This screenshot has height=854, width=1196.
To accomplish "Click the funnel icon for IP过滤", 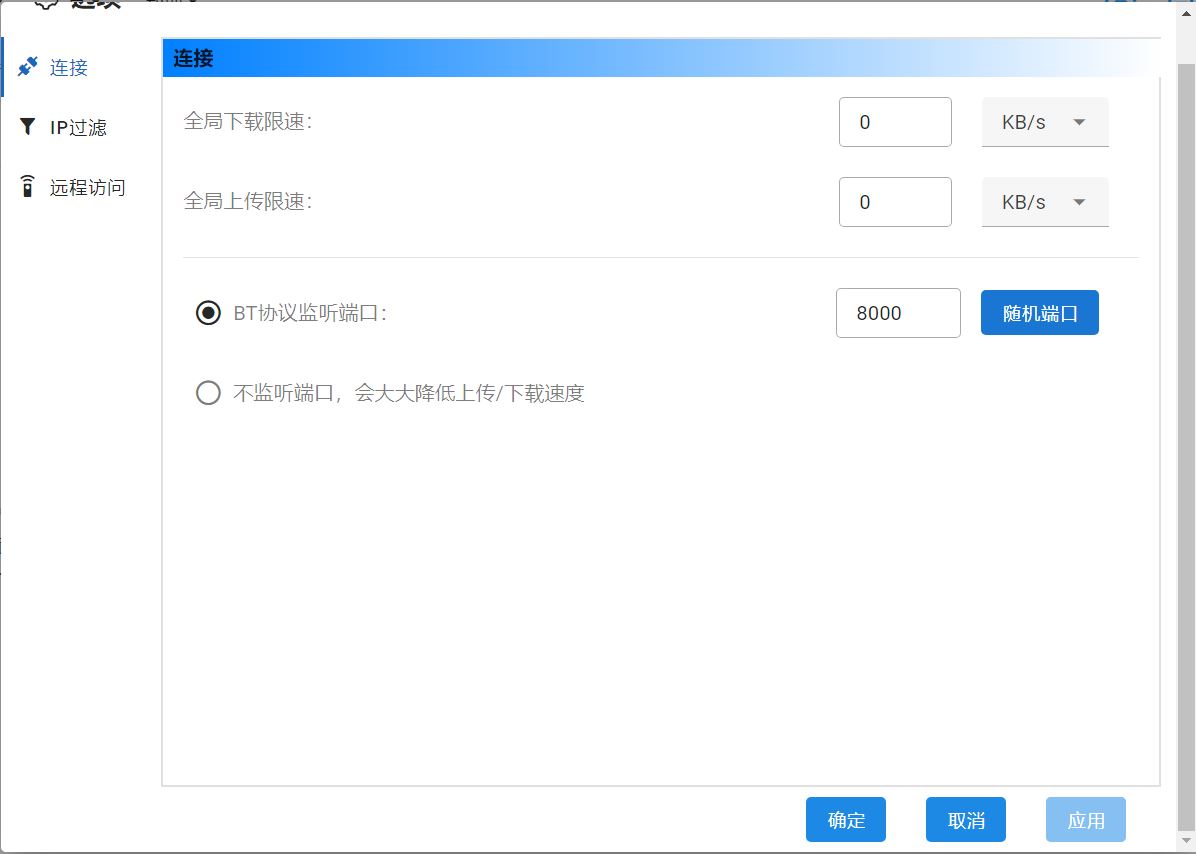I will pos(28,127).
